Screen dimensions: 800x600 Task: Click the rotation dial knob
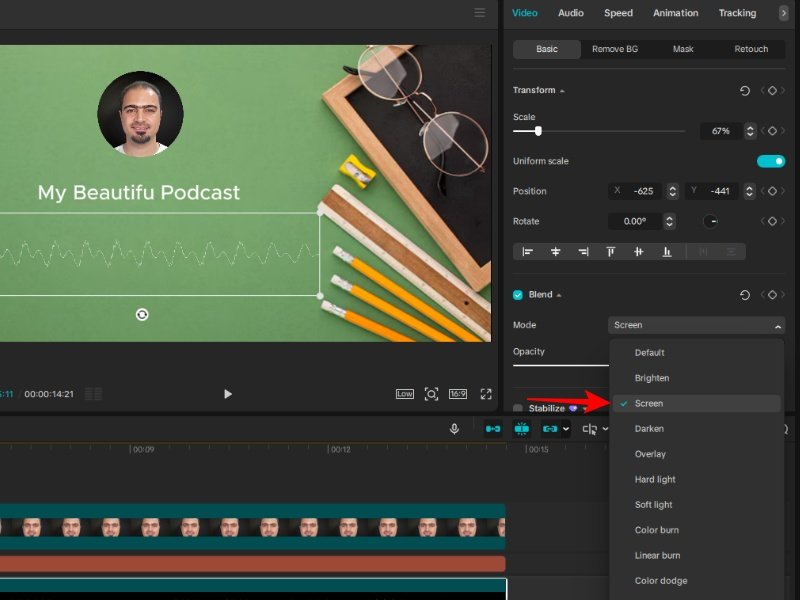click(x=711, y=221)
